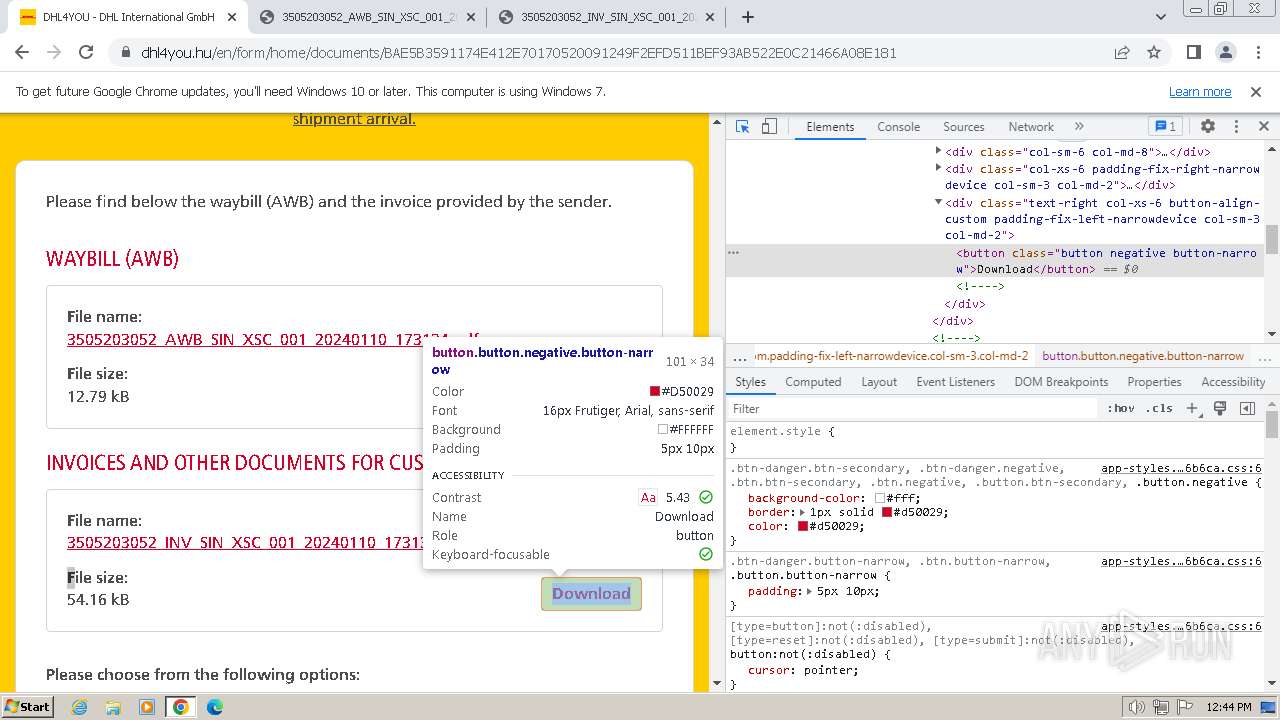This screenshot has width=1280, height=720.
Task: Switch to Layout pane tab
Action: [x=879, y=382]
